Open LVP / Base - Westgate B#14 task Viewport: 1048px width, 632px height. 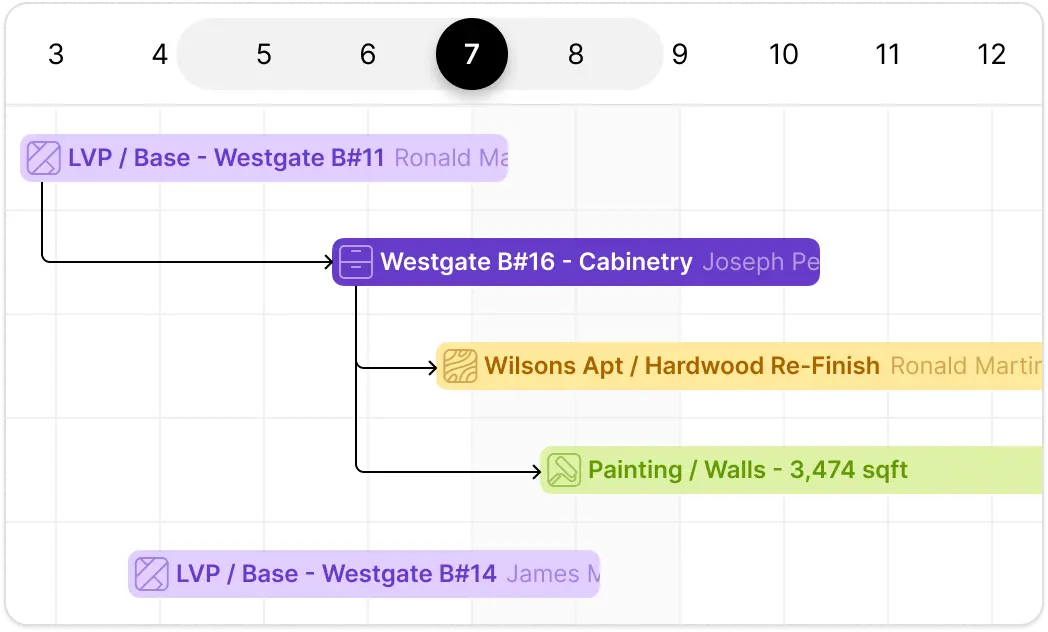coord(364,574)
